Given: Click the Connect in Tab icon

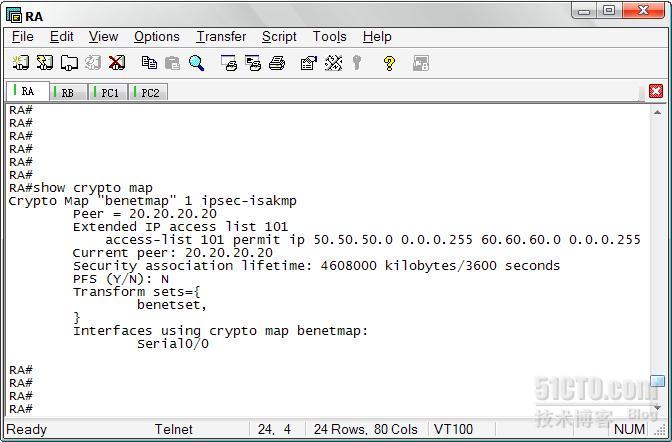Looking at the screenshot, I should click(x=69, y=63).
